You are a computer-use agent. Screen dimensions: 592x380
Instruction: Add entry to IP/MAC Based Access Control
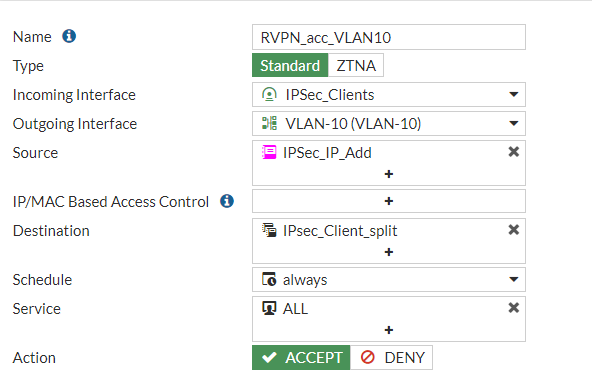[388, 201]
